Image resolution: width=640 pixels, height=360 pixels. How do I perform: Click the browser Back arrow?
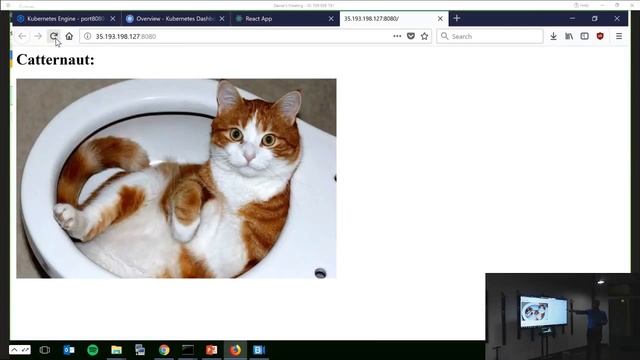coord(22,36)
